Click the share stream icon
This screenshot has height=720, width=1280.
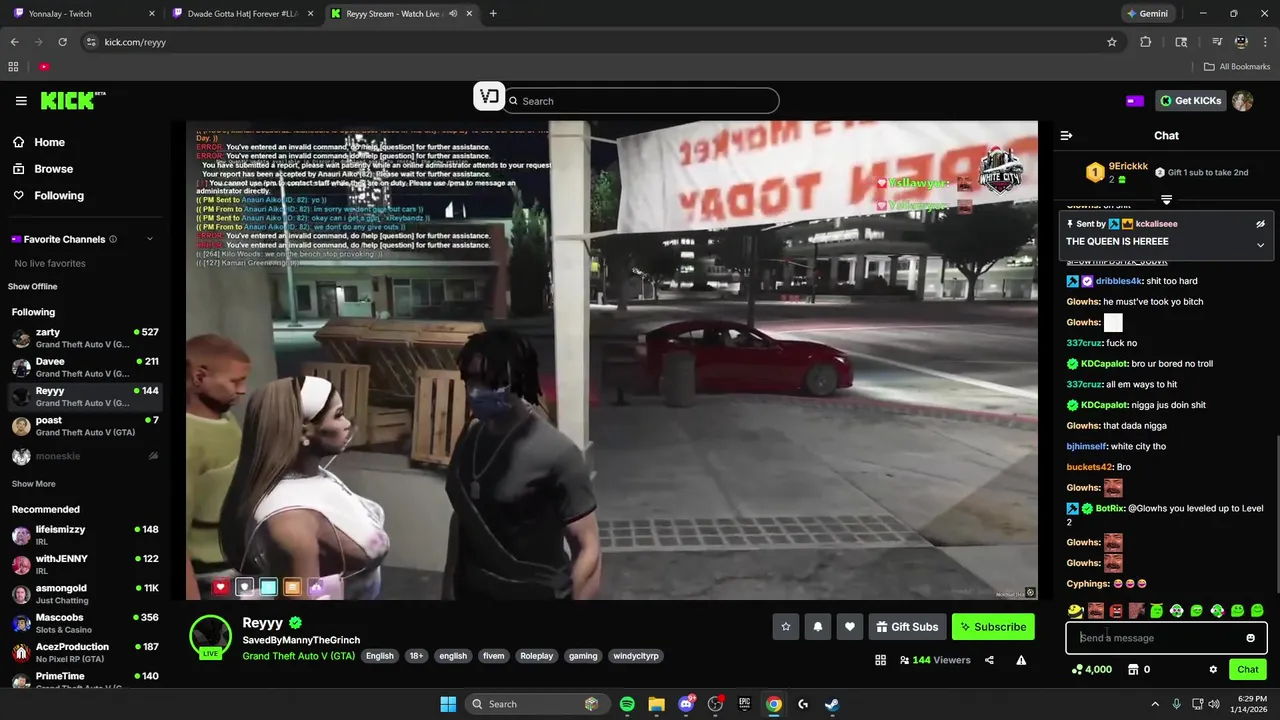pyautogui.click(x=989, y=660)
